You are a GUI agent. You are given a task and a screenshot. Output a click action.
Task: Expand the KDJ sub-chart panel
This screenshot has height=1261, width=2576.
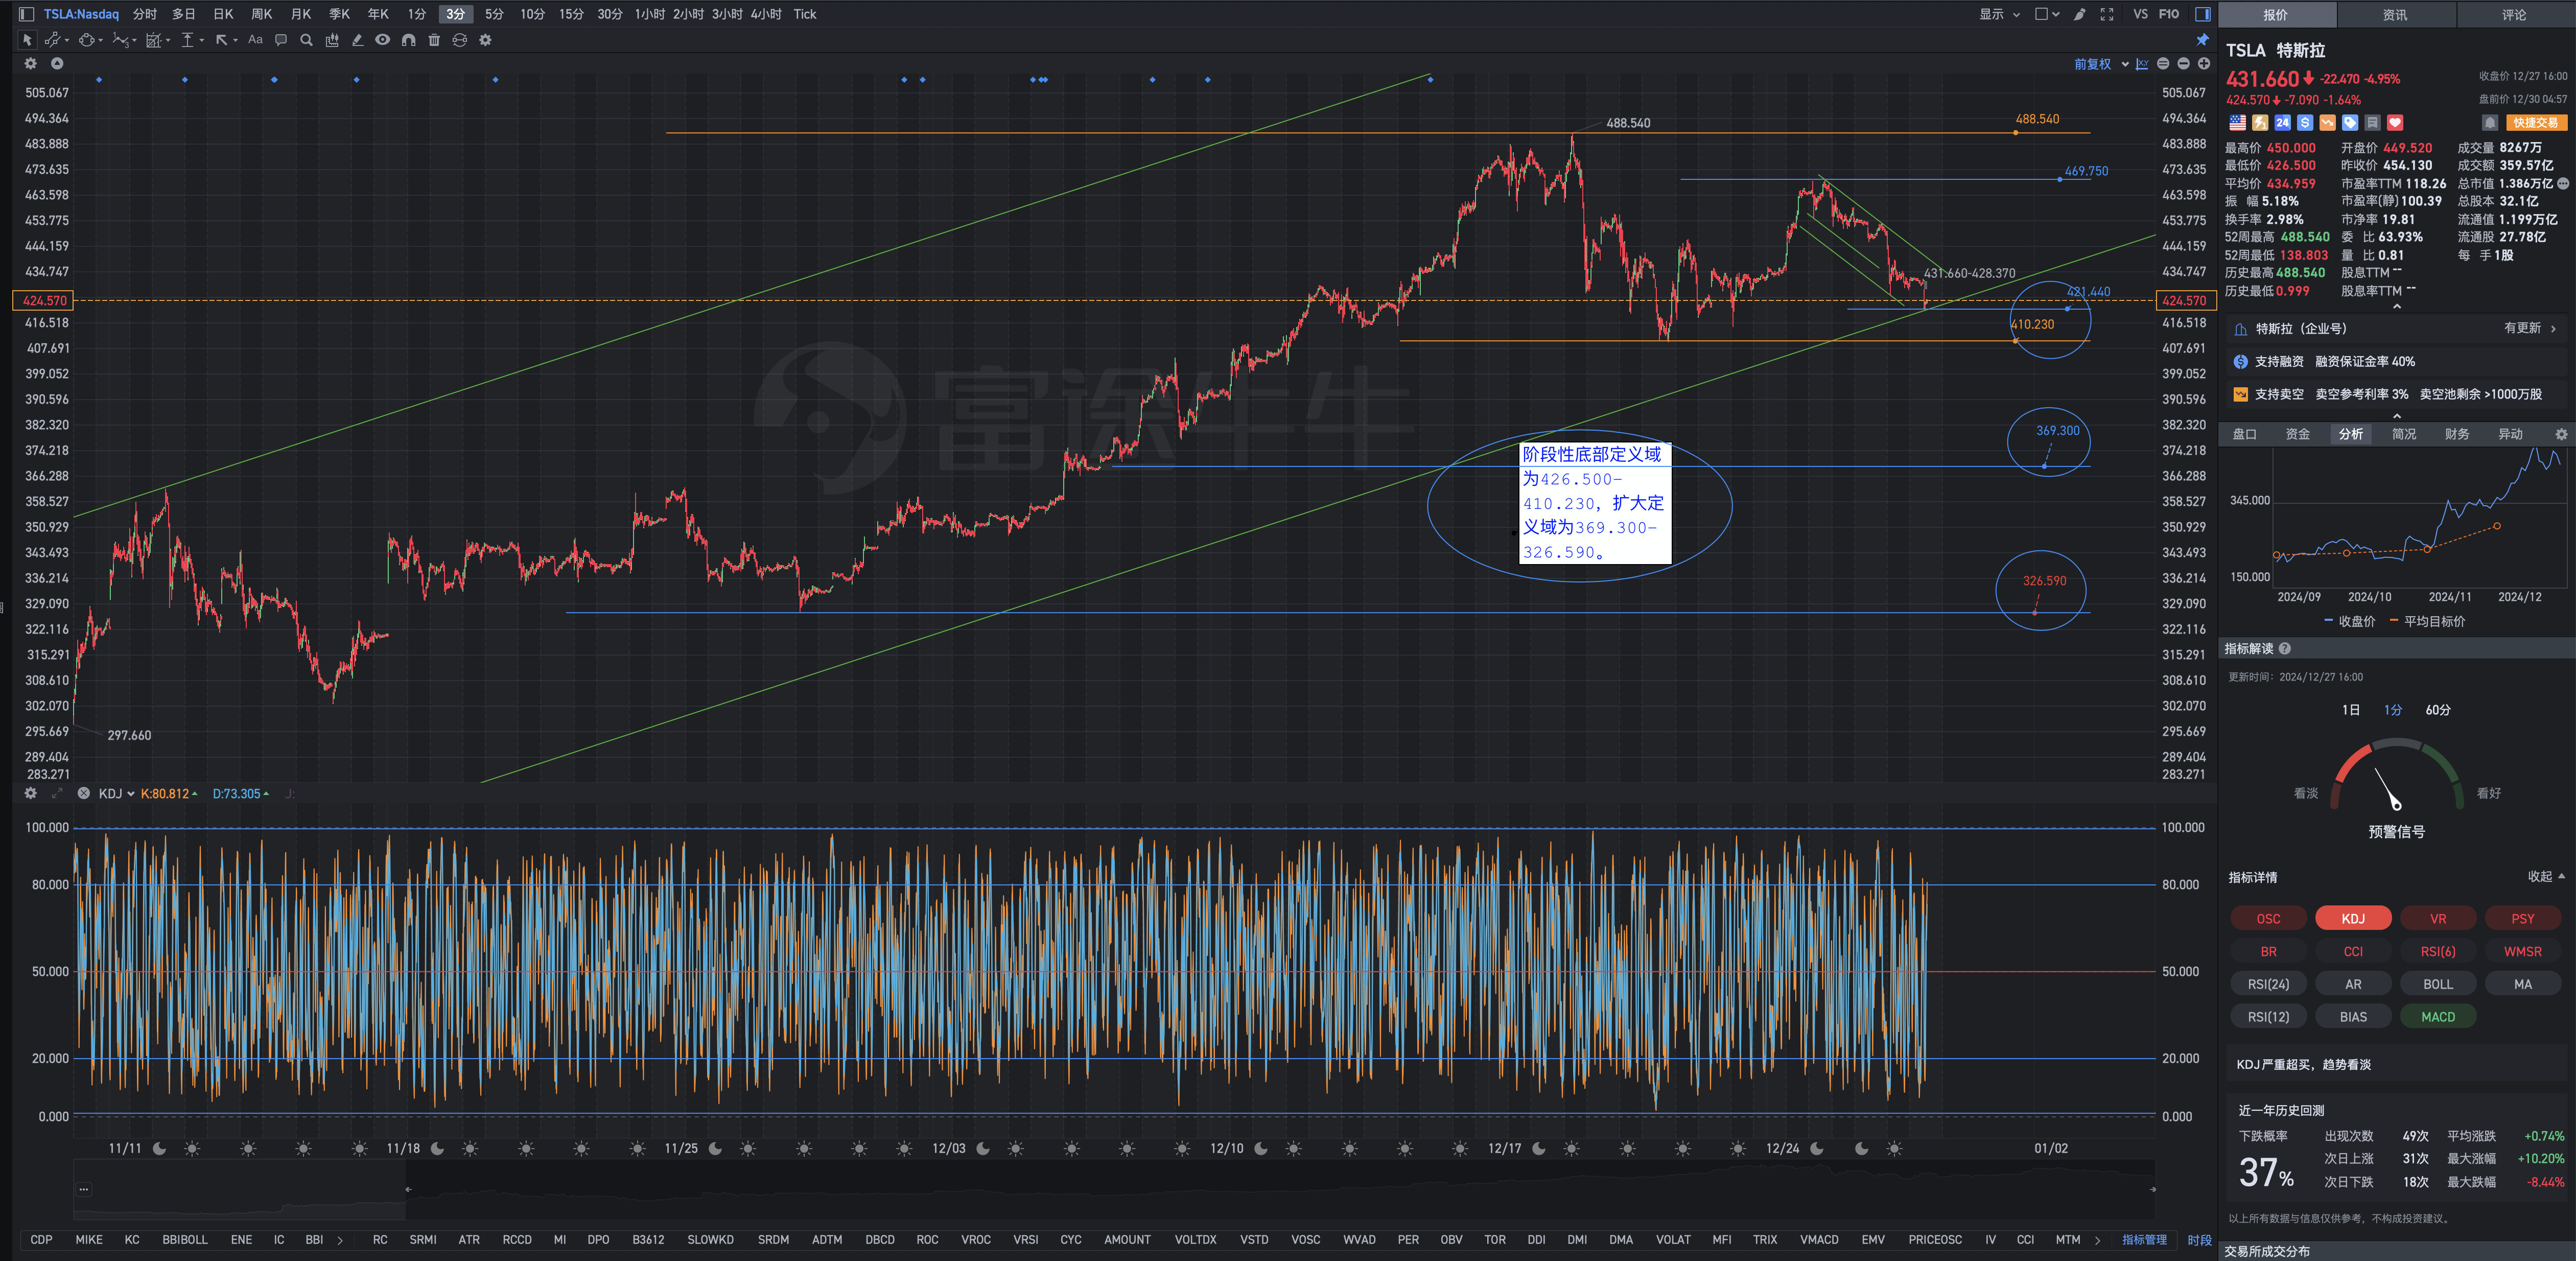(57, 793)
